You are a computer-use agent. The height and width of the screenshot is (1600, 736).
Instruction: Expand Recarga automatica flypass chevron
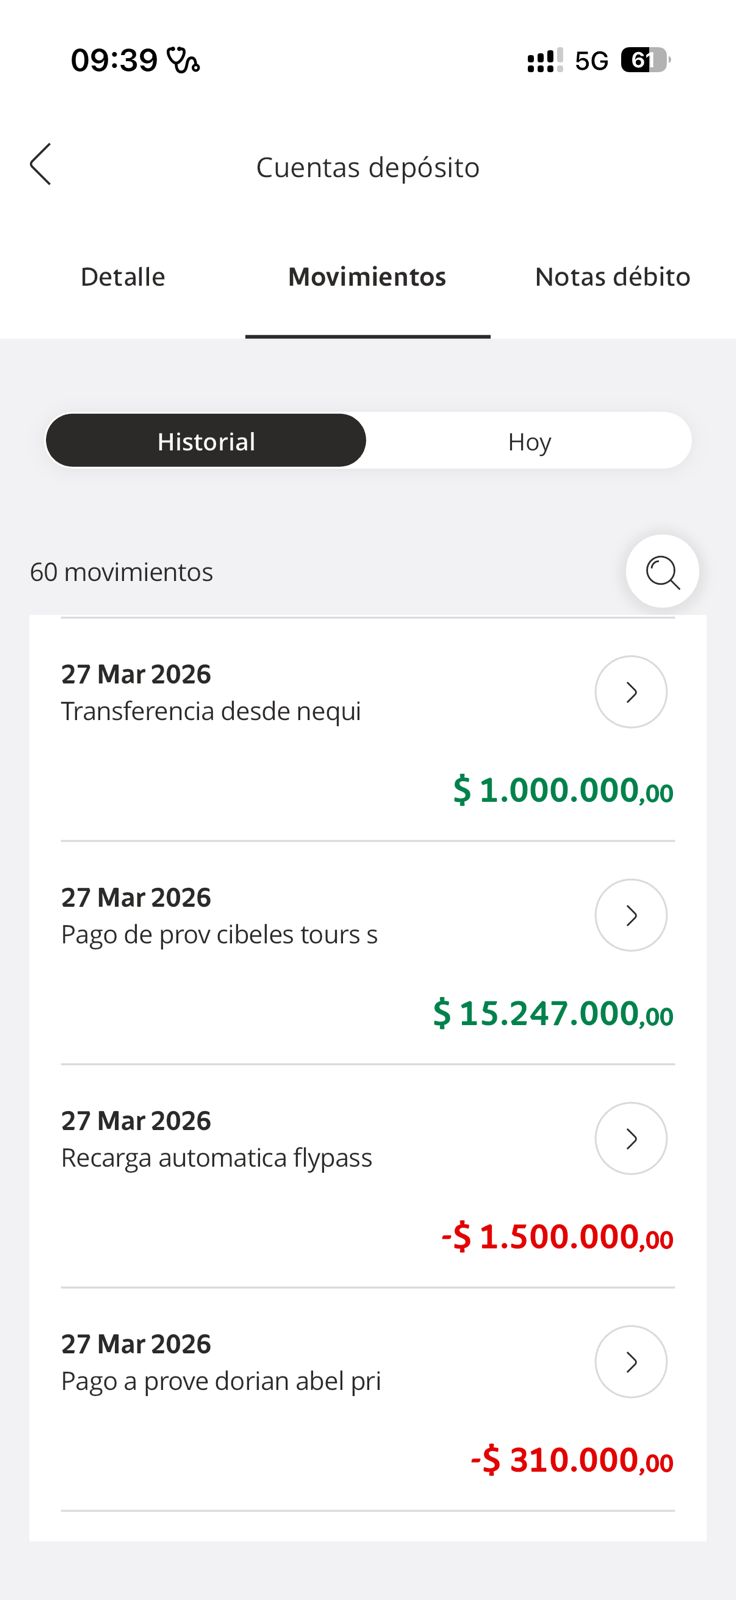631,1138
